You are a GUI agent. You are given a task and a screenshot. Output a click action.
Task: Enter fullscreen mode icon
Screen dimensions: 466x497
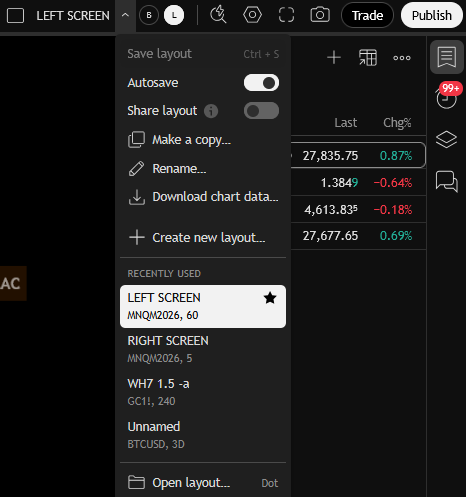pyautogui.click(x=286, y=15)
